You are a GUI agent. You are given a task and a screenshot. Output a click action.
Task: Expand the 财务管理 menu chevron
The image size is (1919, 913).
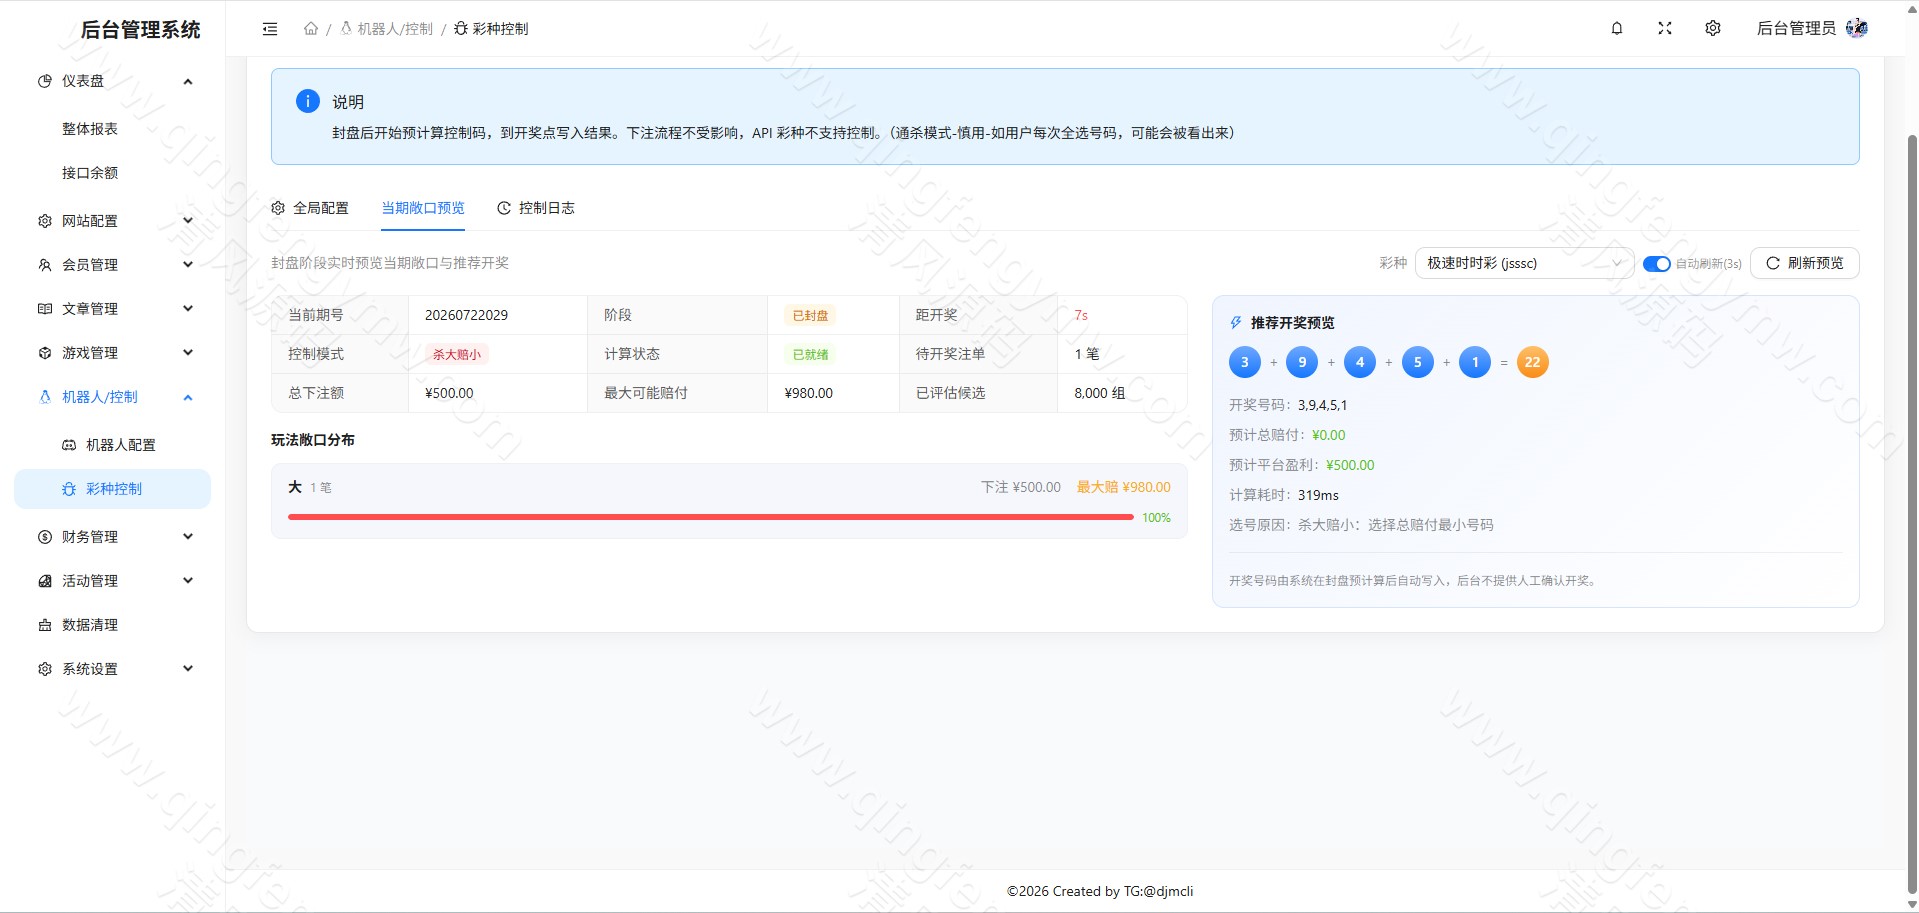(188, 537)
